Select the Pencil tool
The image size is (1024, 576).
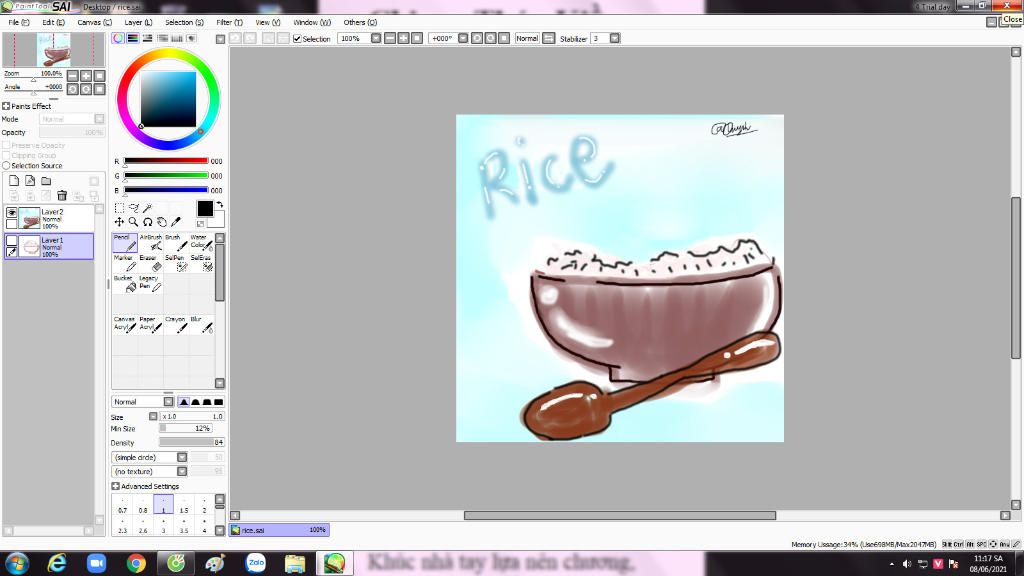click(x=125, y=242)
